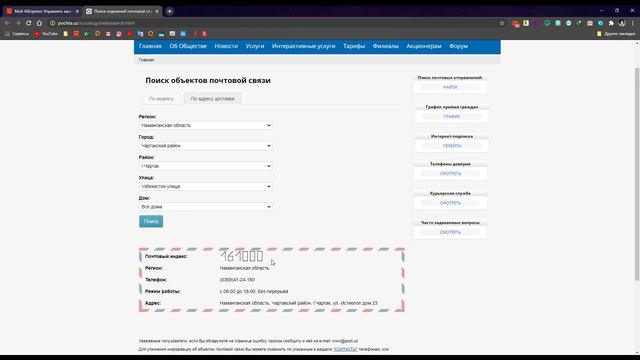Image resolution: width=640 pixels, height=360 pixels.
Task: Click the Поиск search button
Action: (x=151, y=221)
